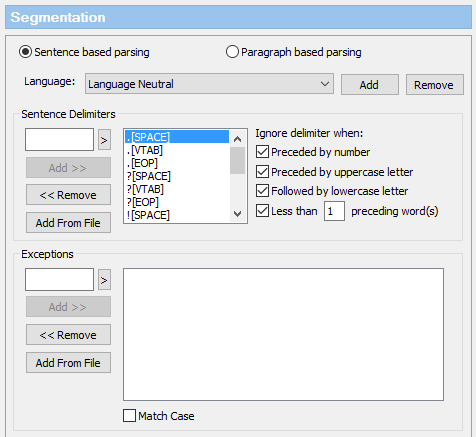Click the delimiter list scrollbar thumb
This screenshot has height=437, width=476.
[x=237, y=161]
